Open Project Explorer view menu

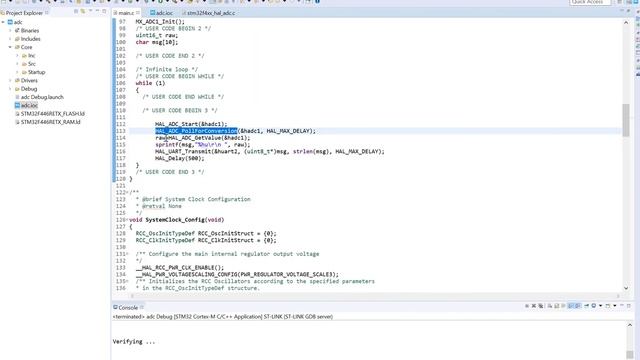click(x=91, y=12)
